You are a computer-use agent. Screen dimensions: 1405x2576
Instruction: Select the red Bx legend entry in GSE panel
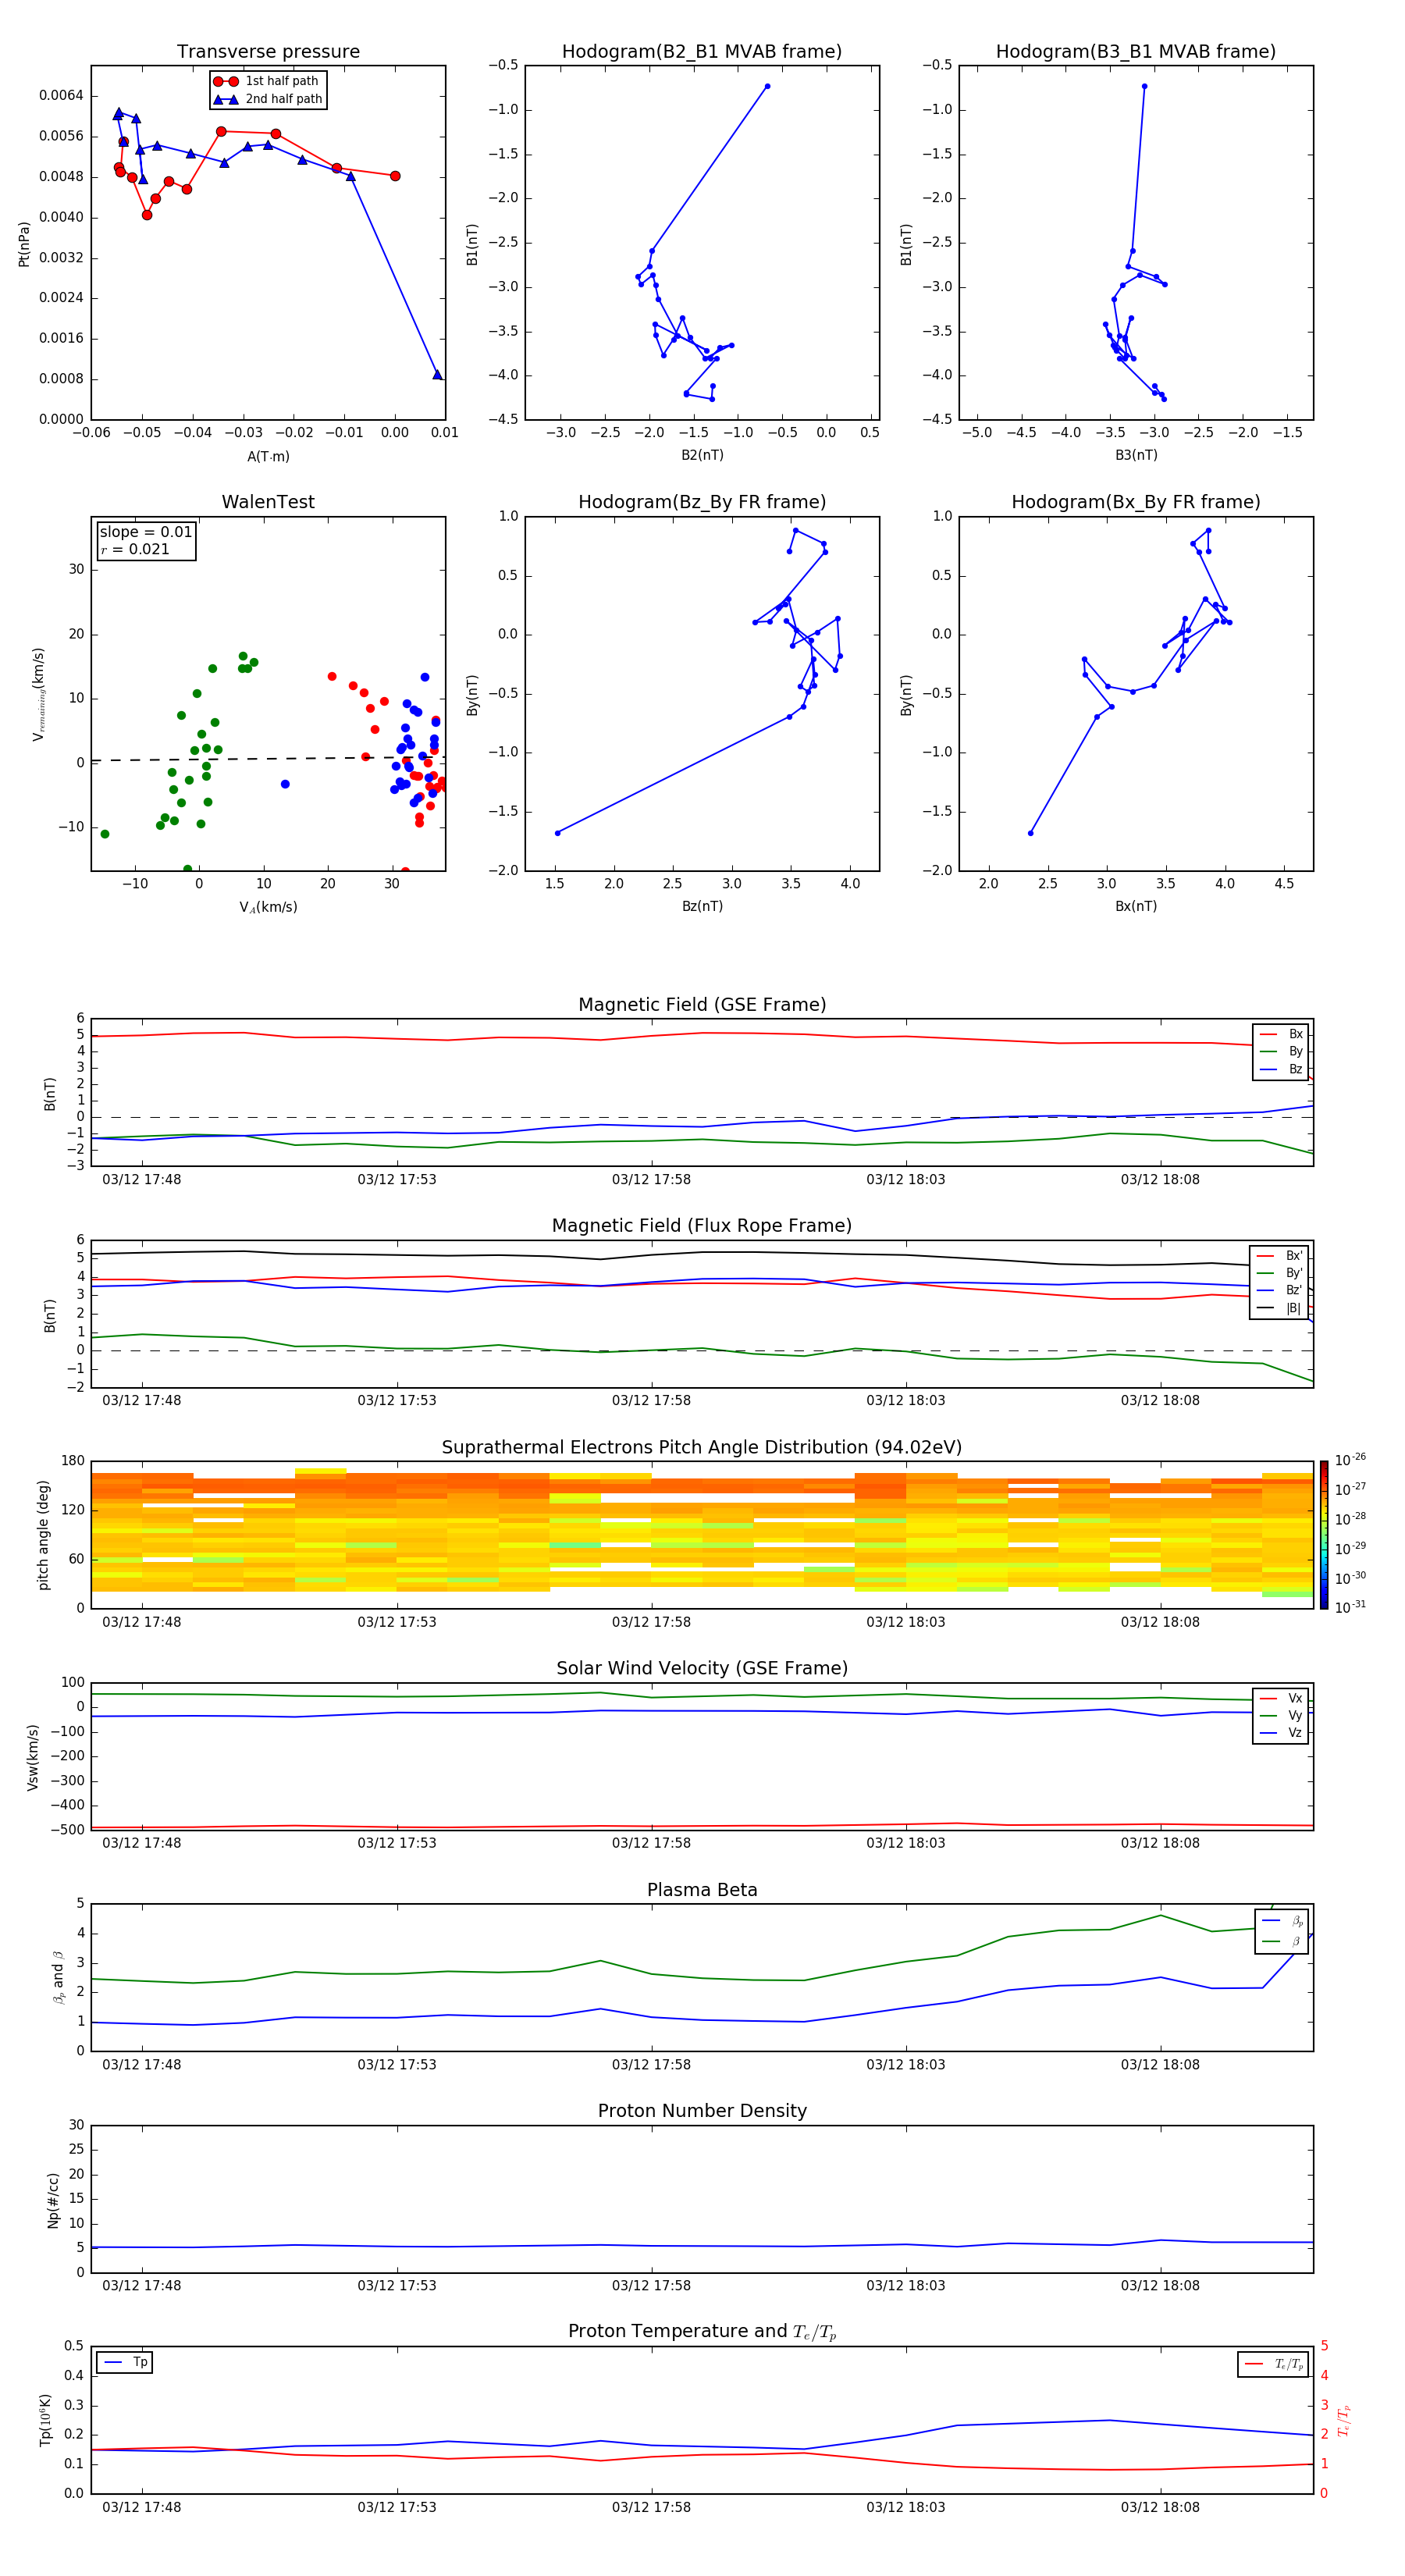click(1281, 1034)
